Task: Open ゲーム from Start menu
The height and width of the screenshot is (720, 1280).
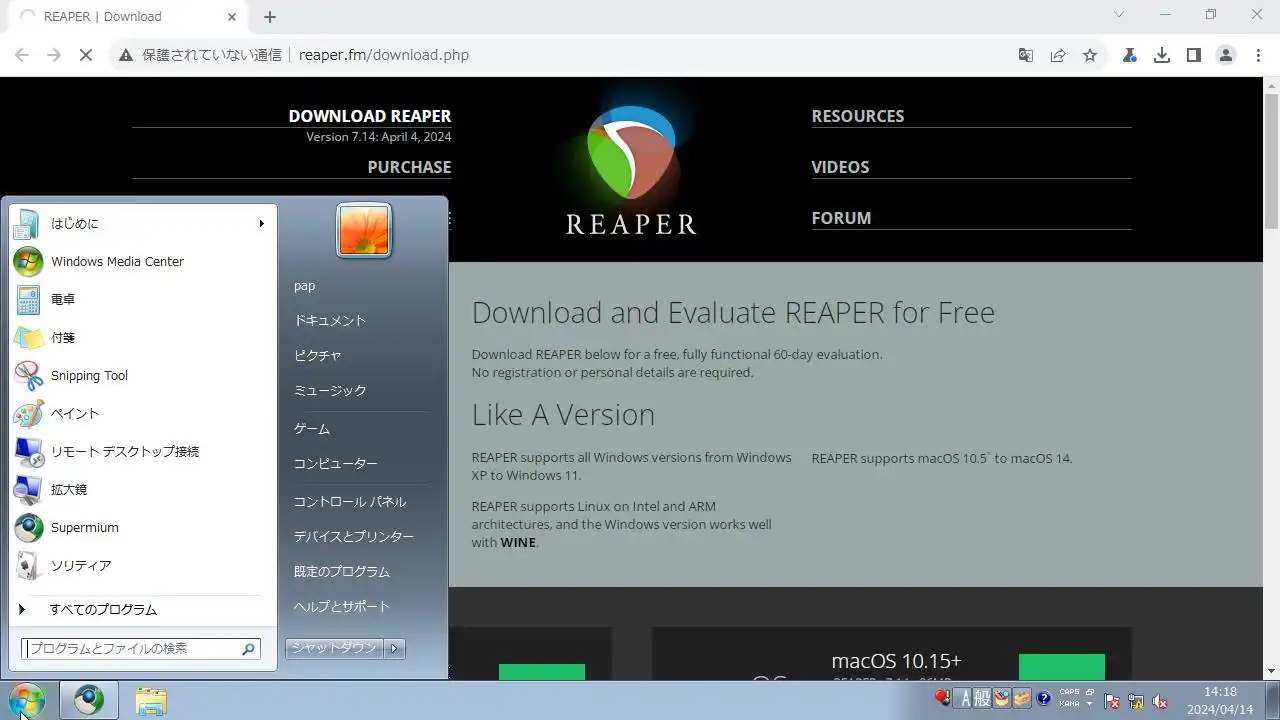Action: tap(312, 429)
